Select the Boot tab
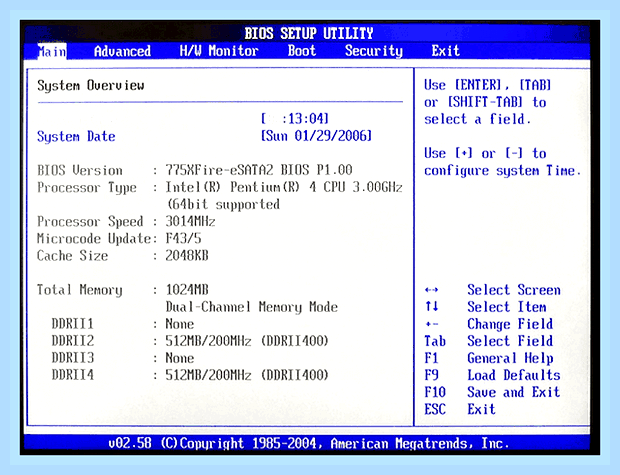 [302, 51]
